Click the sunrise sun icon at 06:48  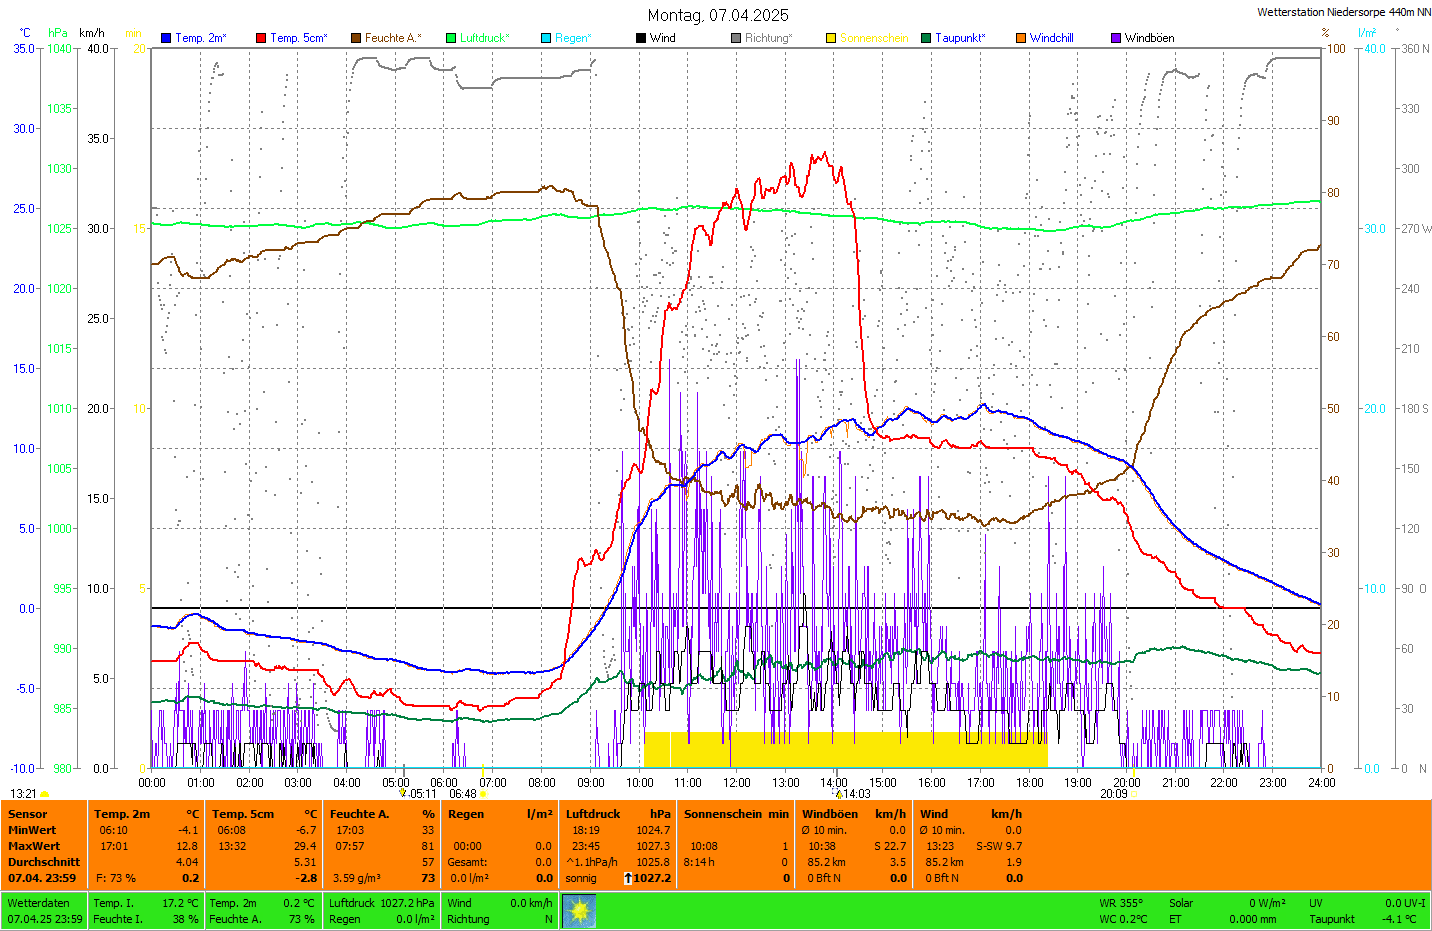coord(484,794)
